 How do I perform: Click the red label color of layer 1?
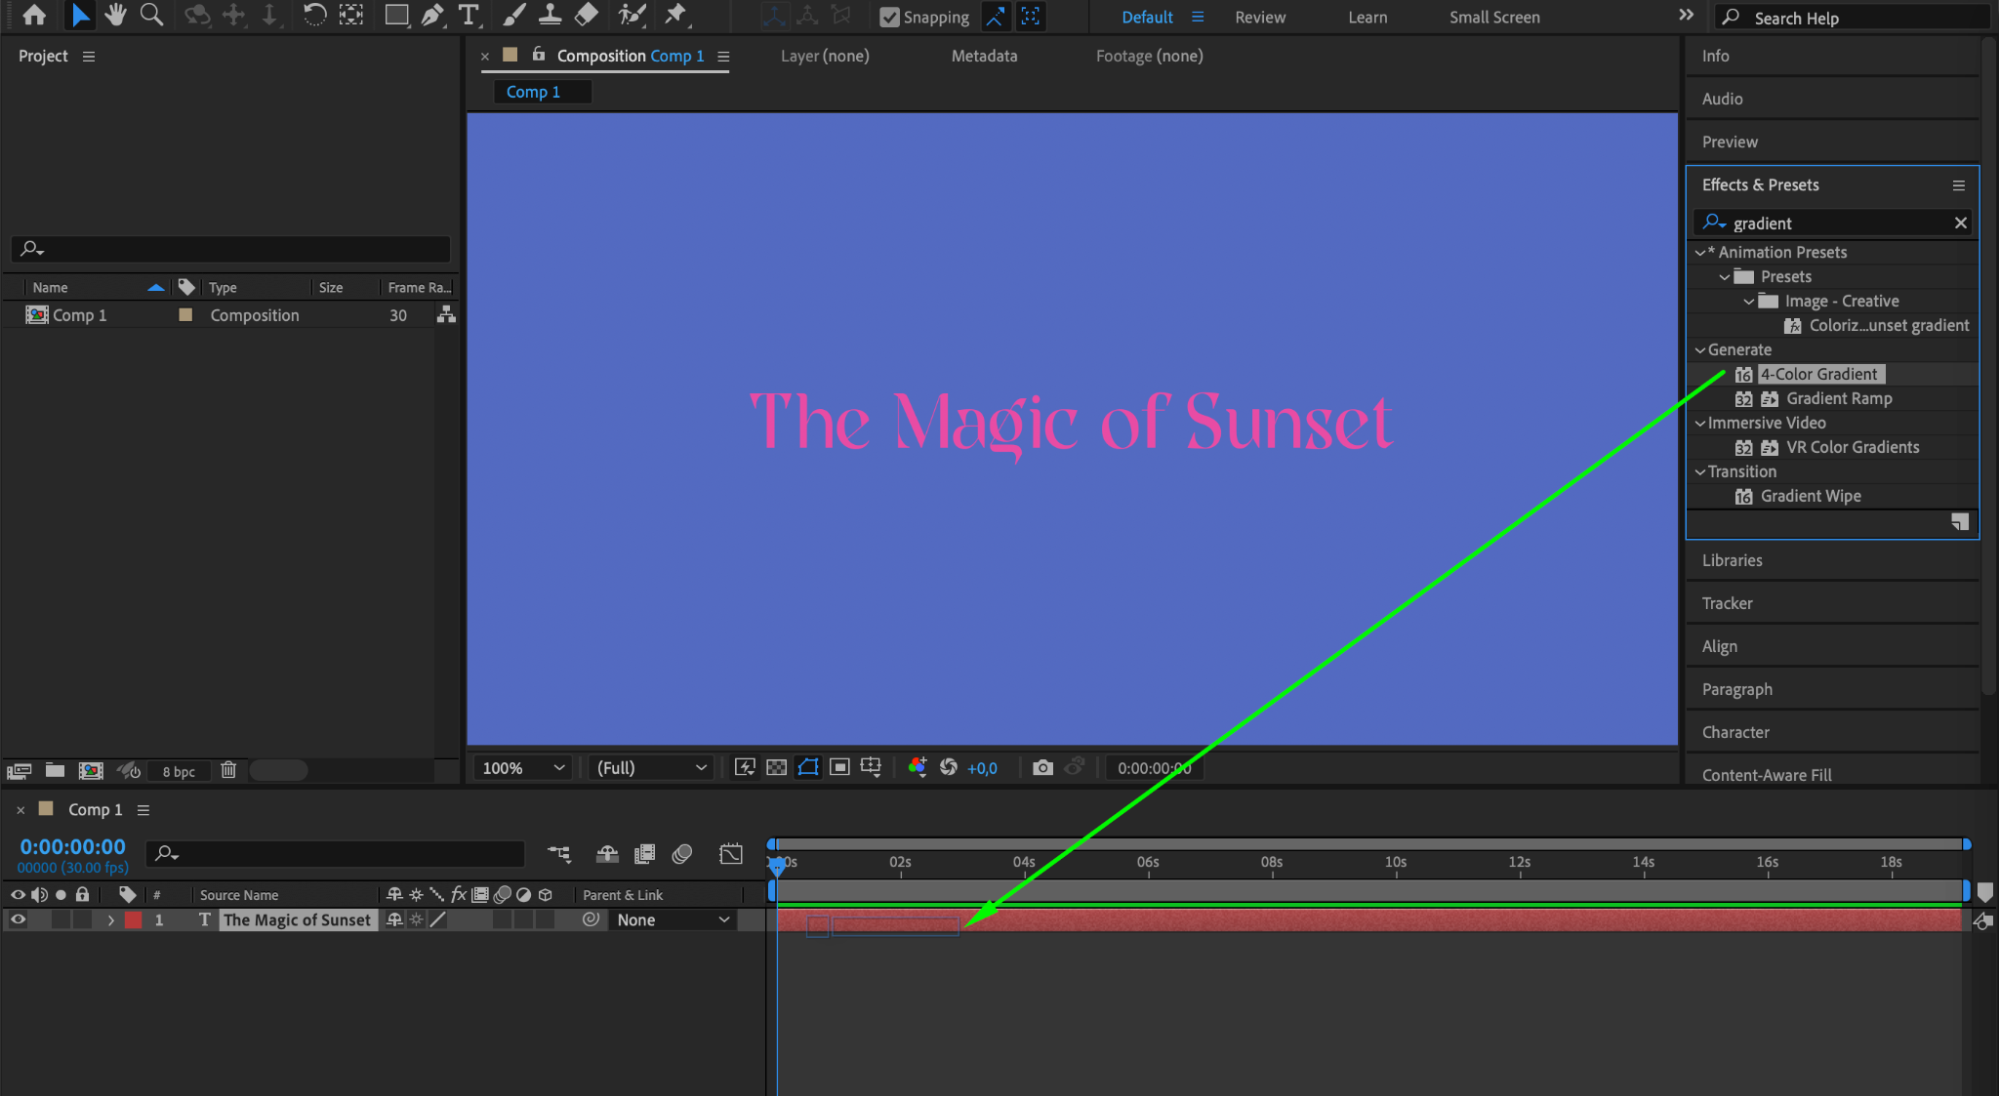click(133, 920)
